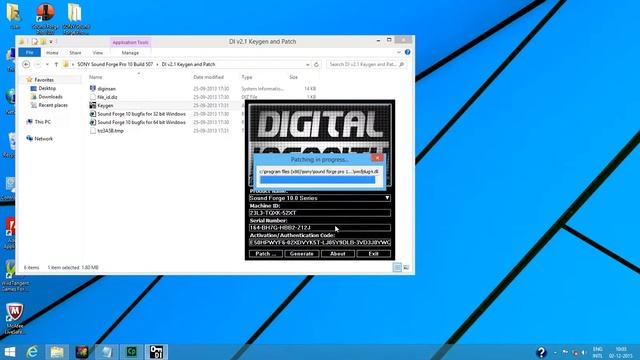Click the Machine ID field
640x360 pixels.
click(x=320, y=213)
